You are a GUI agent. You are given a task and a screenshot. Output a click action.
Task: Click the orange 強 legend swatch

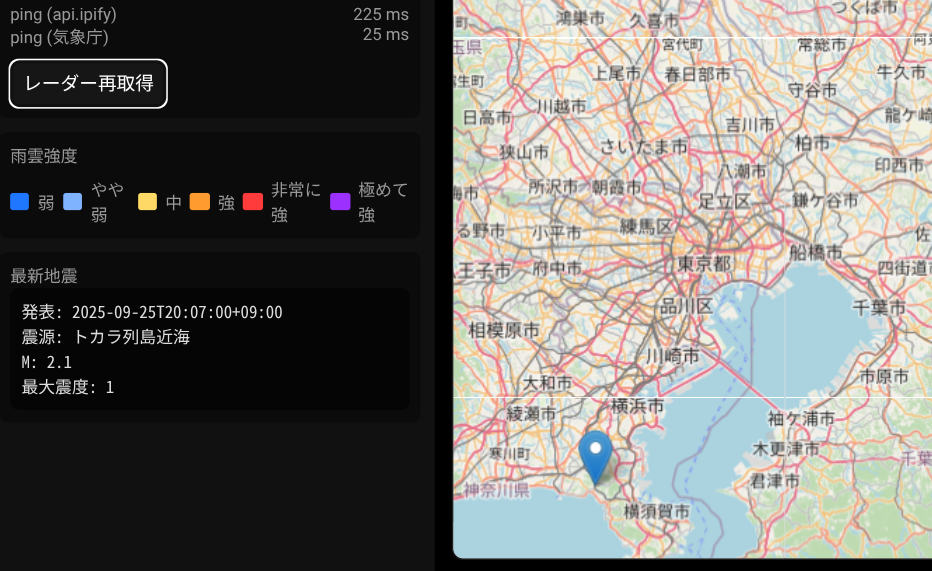click(x=199, y=202)
